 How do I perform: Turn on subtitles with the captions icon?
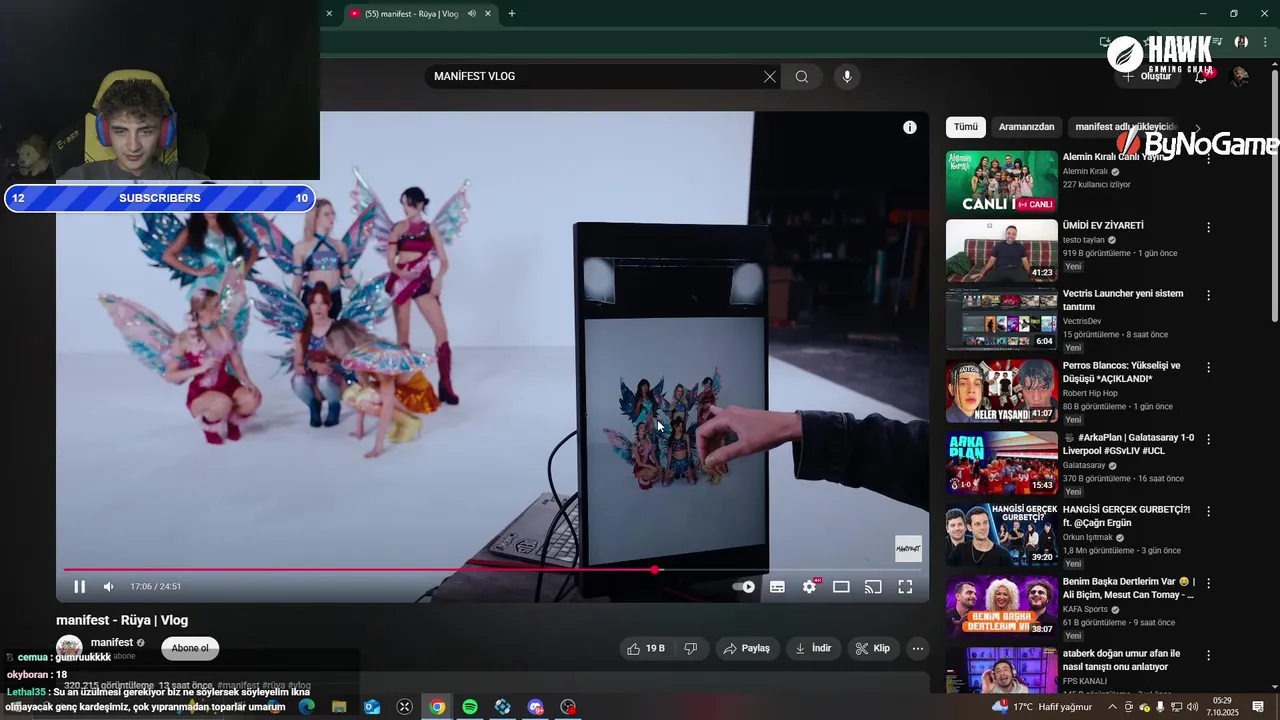coord(777,587)
